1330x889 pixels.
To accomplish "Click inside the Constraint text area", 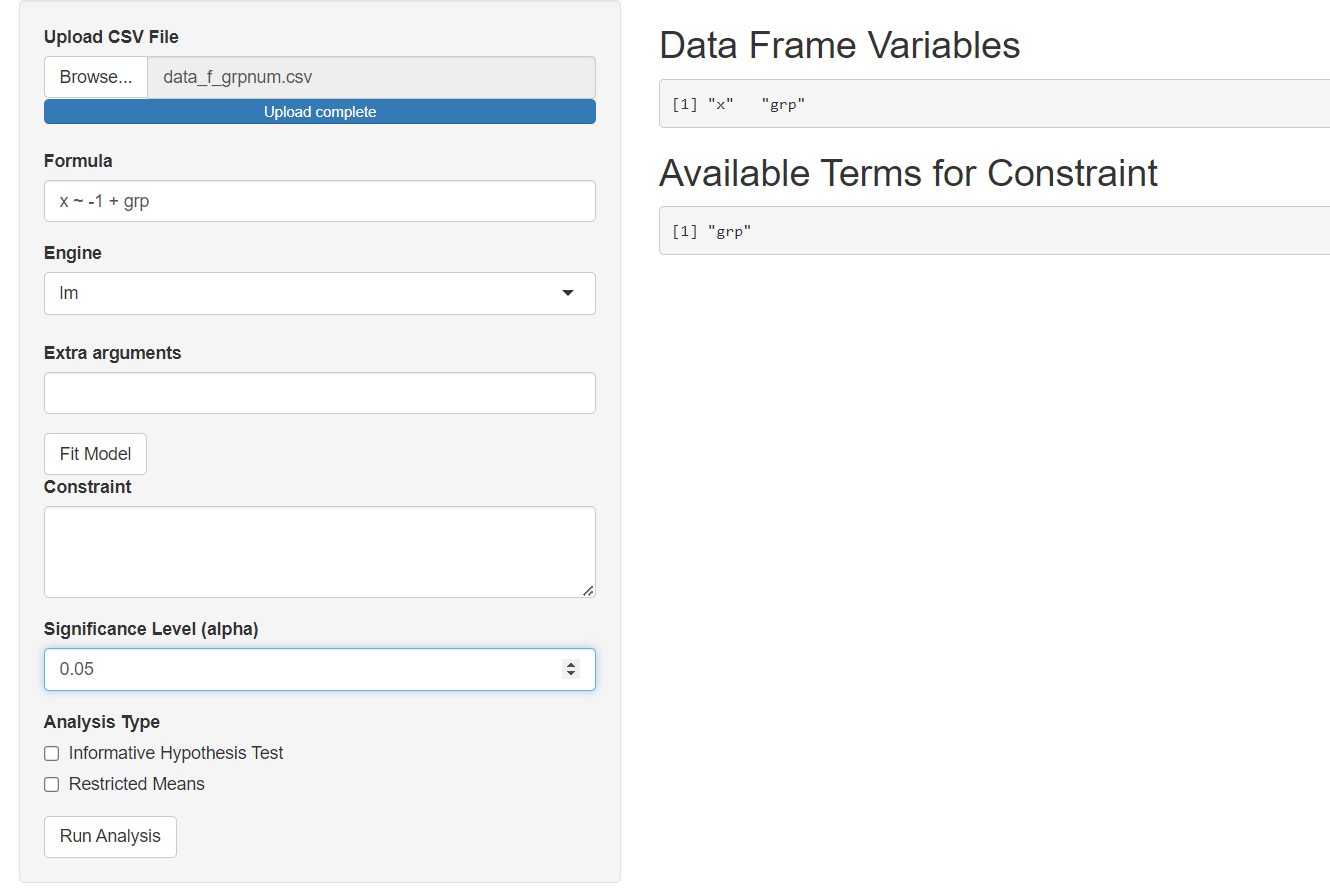I will coord(320,552).
